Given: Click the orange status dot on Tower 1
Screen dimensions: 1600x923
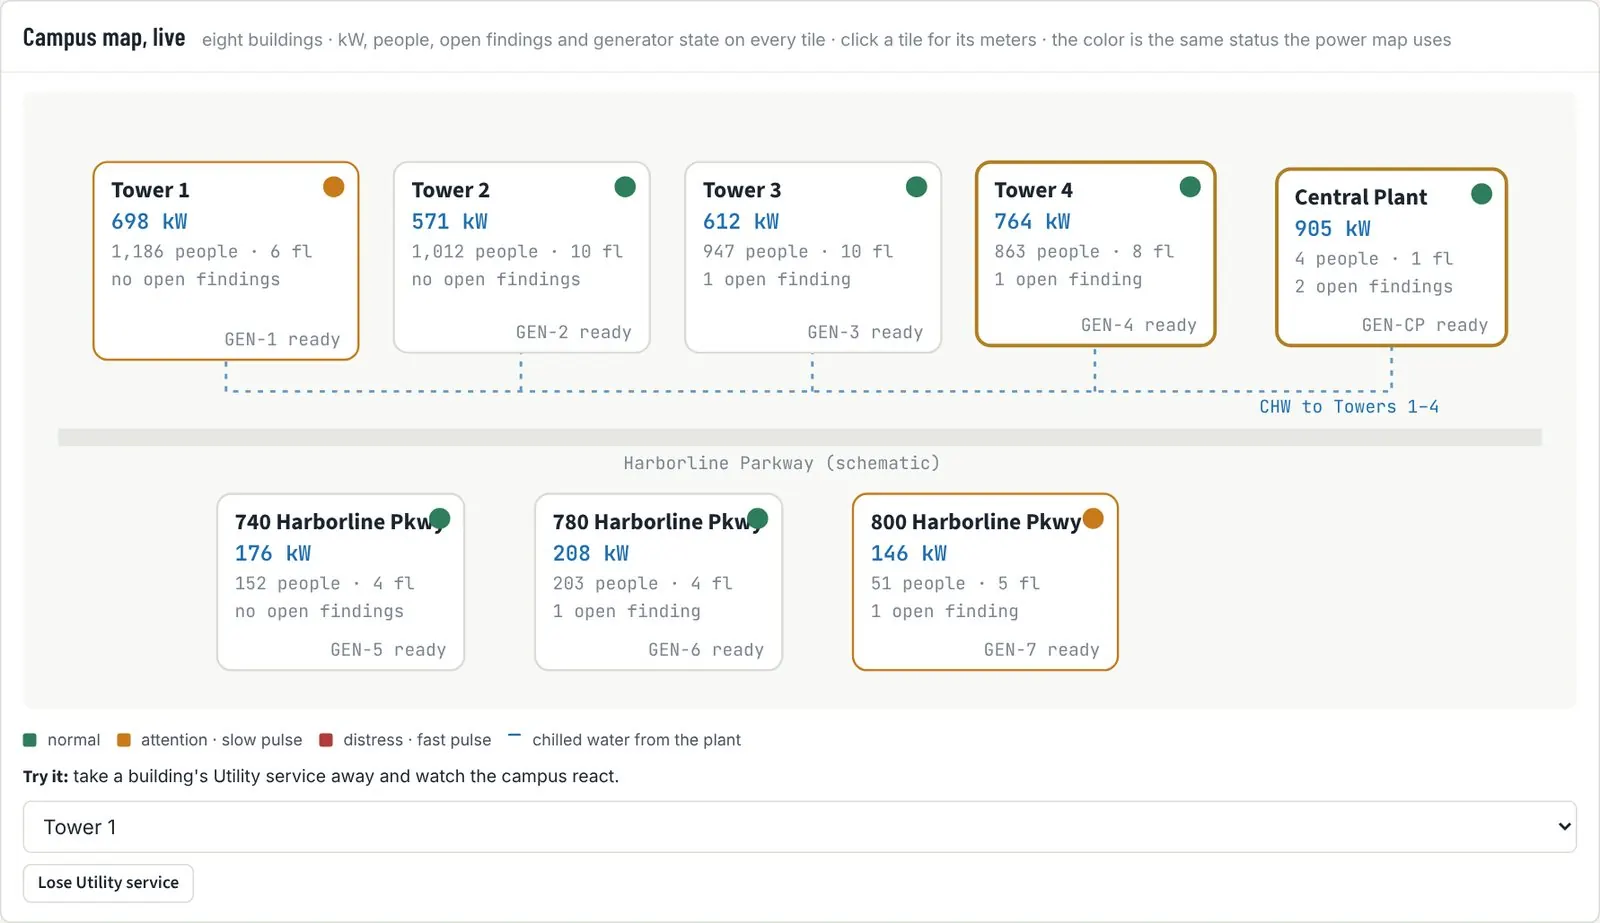Looking at the screenshot, I should tap(334, 187).
